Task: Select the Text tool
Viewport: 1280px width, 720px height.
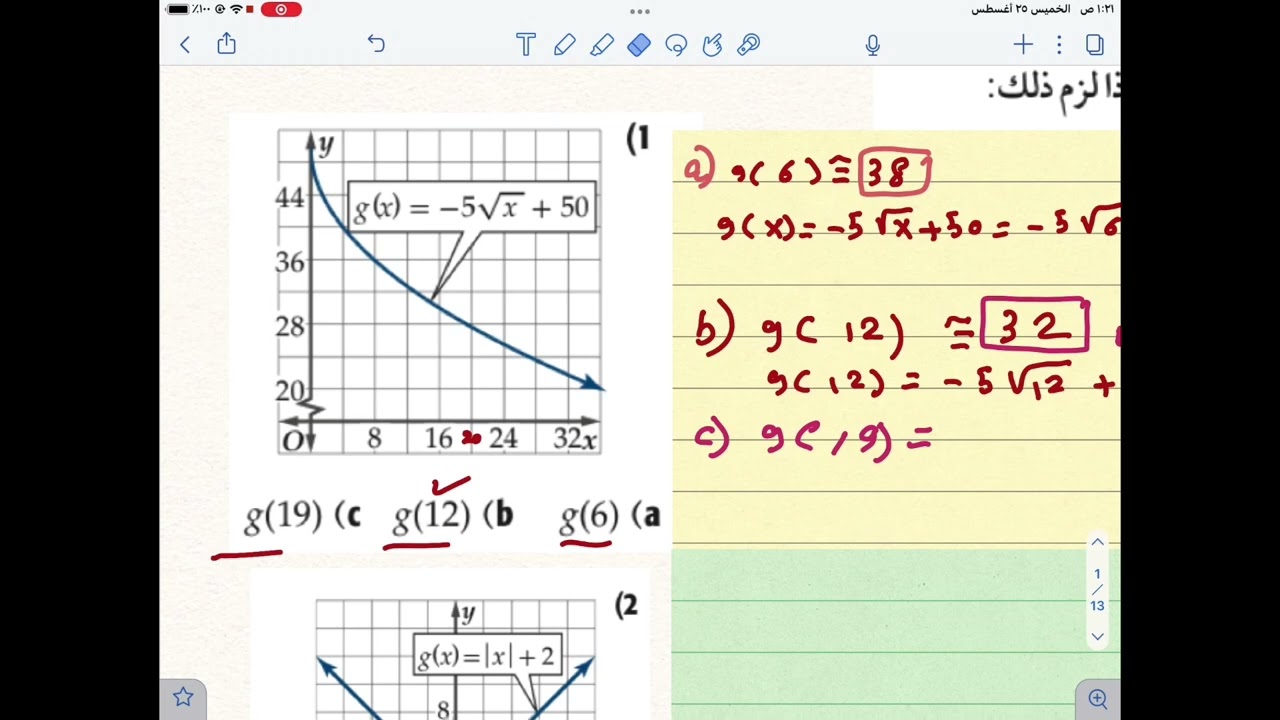Action: point(526,44)
